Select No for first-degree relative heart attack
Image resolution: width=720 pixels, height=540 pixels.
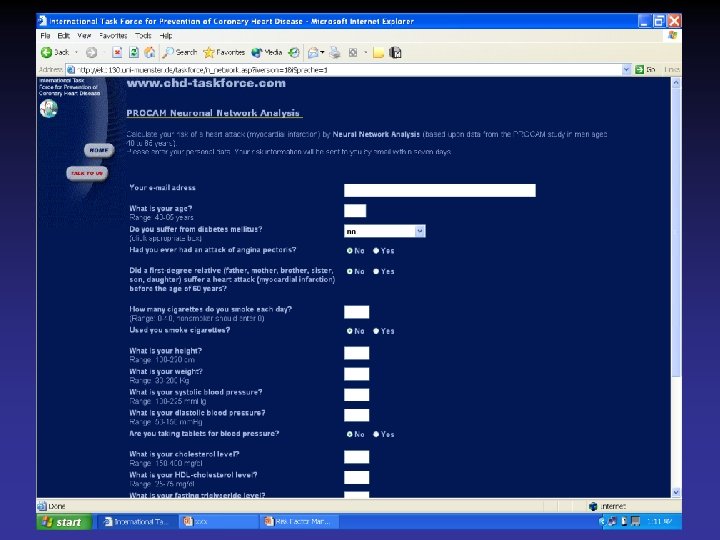[350, 271]
